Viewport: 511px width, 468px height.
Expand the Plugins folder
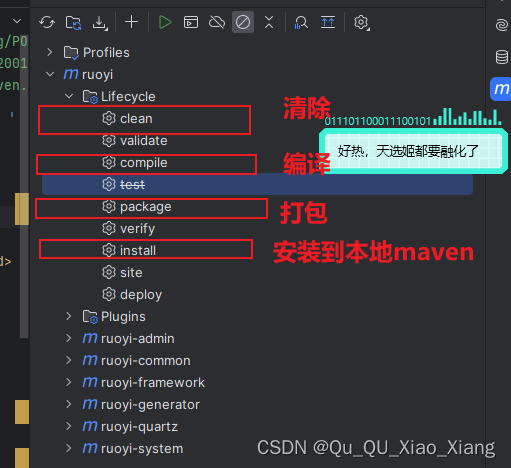69,316
